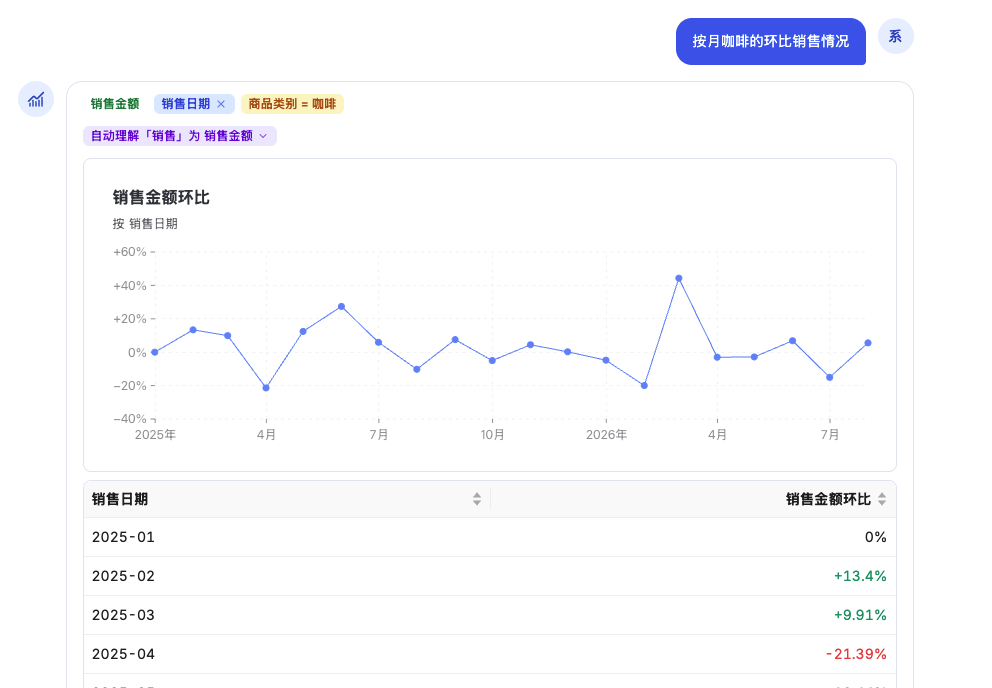Screen dimensions: 992x688
Task: Click the 销售日期 column header
Action: tap(120, 499)
